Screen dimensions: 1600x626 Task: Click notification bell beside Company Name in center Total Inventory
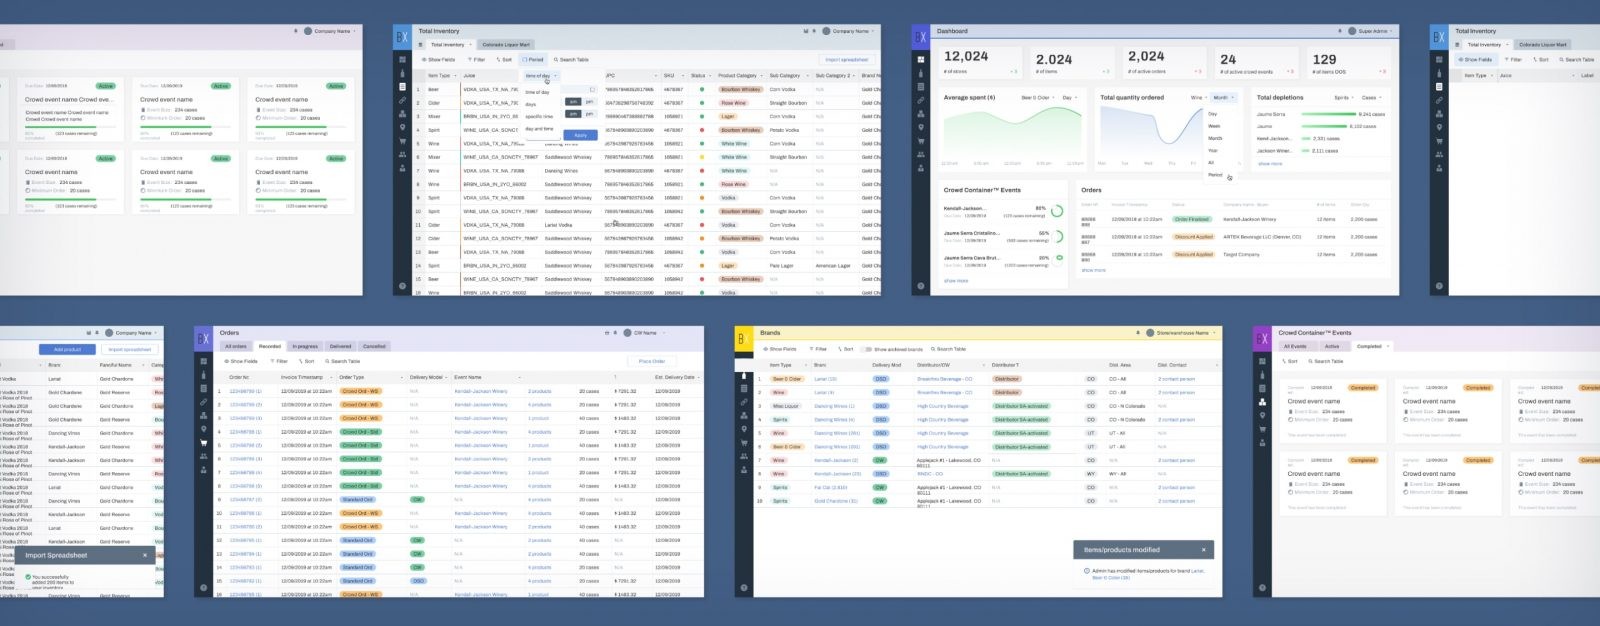tap(814, 31)
